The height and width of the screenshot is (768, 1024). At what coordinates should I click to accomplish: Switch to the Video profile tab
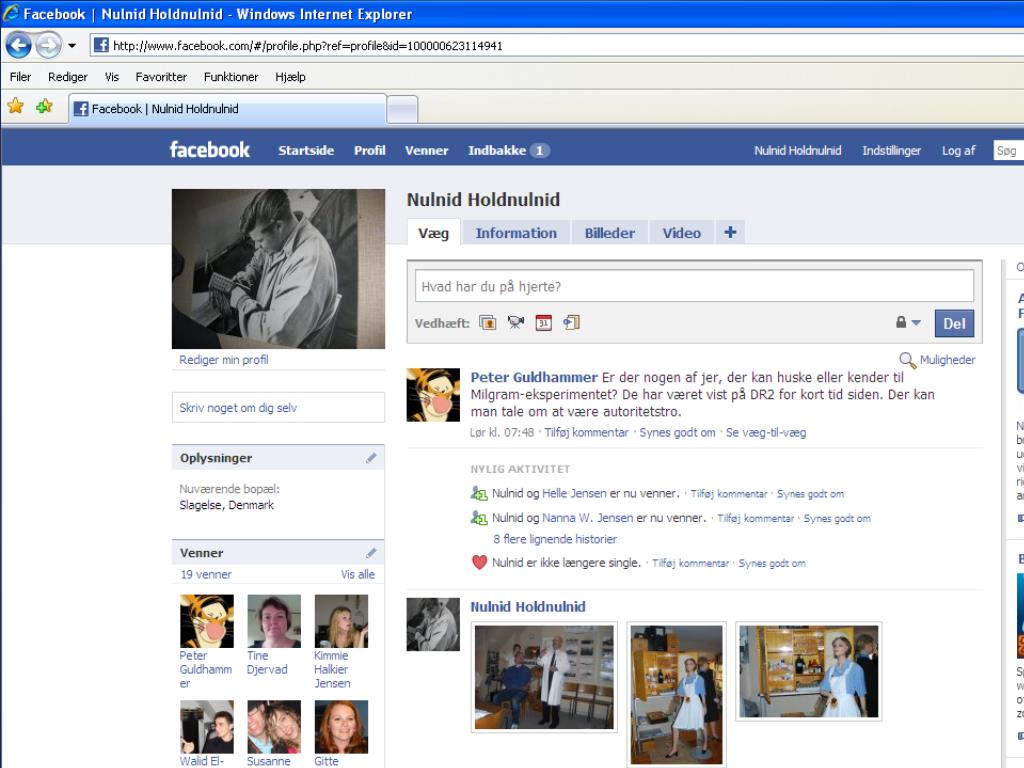pyautogui.click(x=681, y=233)
